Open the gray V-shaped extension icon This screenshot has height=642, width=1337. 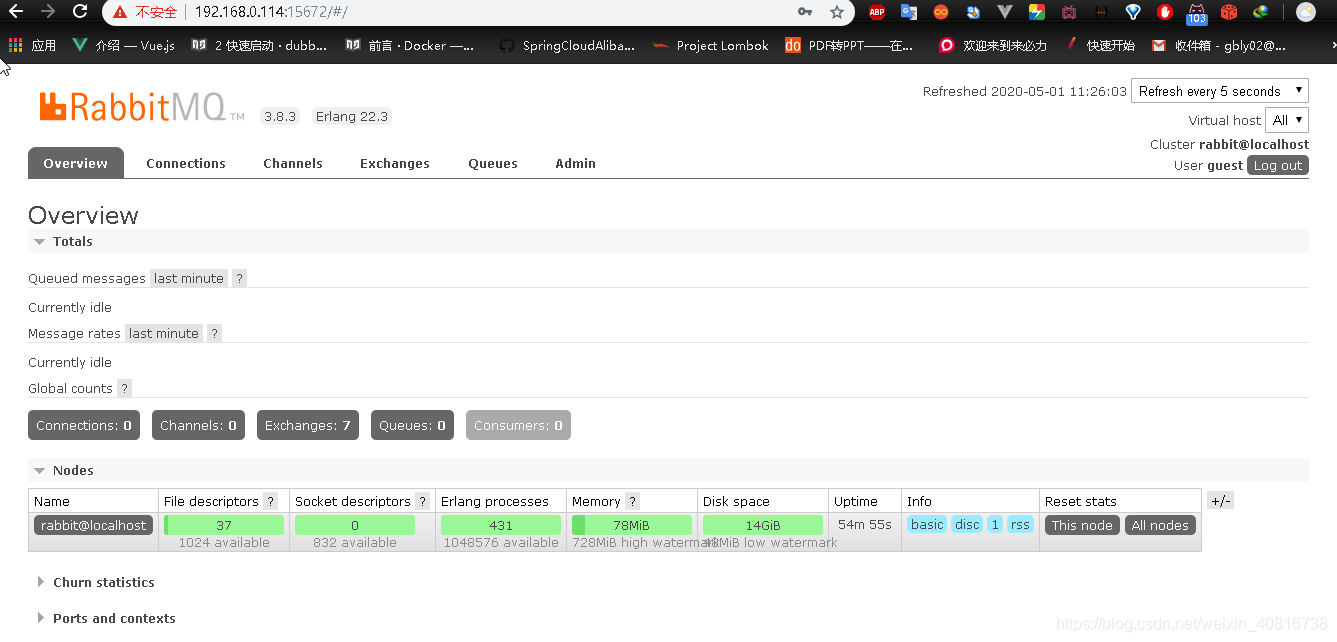[x=1006, y=12]
